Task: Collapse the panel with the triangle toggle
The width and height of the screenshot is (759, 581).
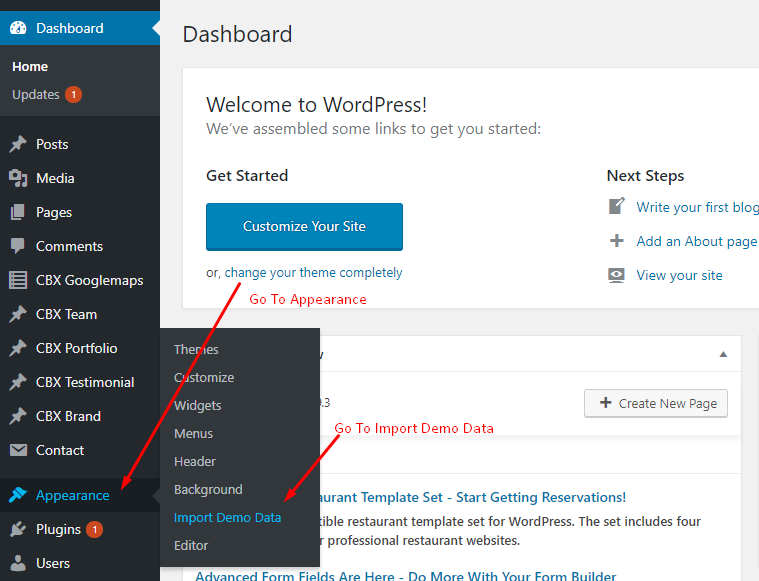Action: pyautogui.click(x=723, y=354)
